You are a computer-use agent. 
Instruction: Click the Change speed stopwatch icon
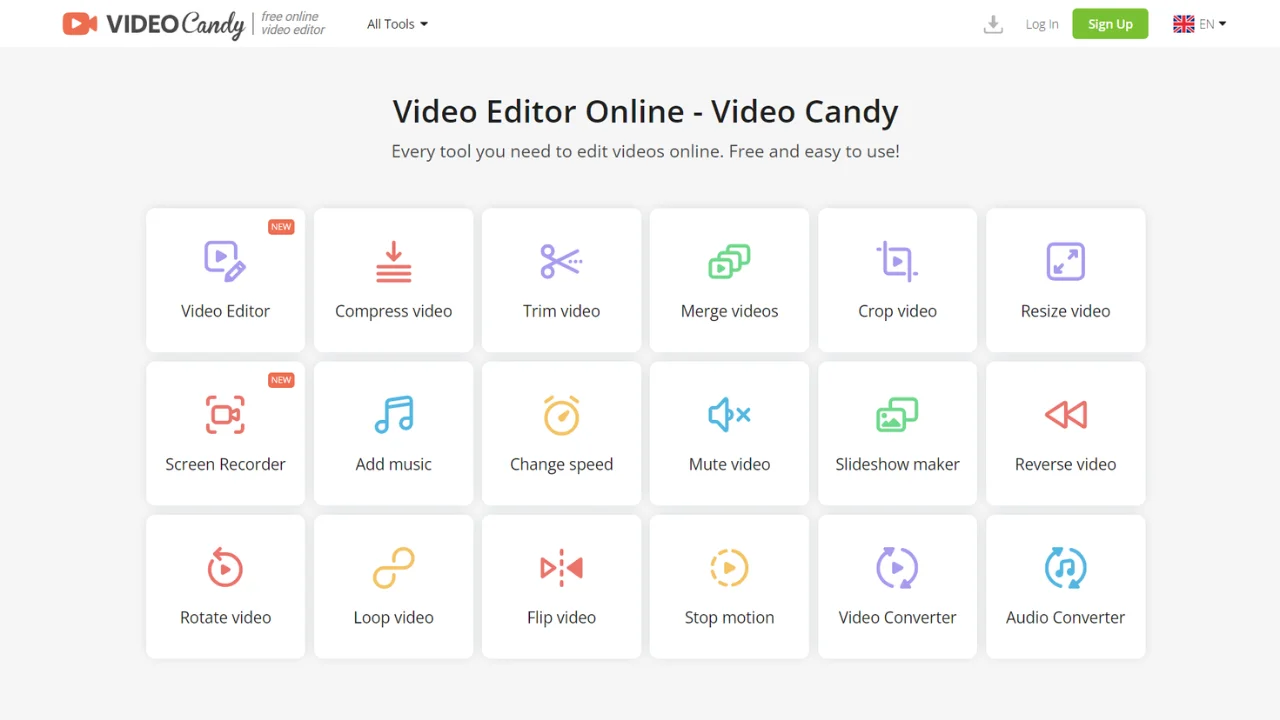pos(561,415)
